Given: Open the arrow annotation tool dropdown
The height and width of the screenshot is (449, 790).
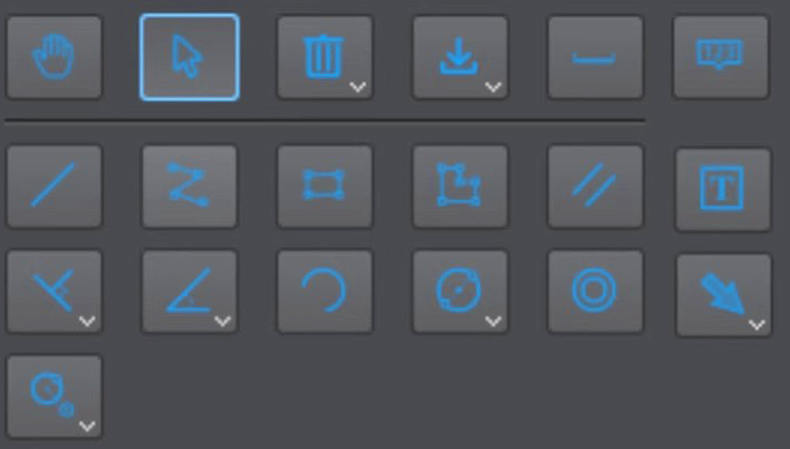Looking at the screenshot, I should click(757, 325).
